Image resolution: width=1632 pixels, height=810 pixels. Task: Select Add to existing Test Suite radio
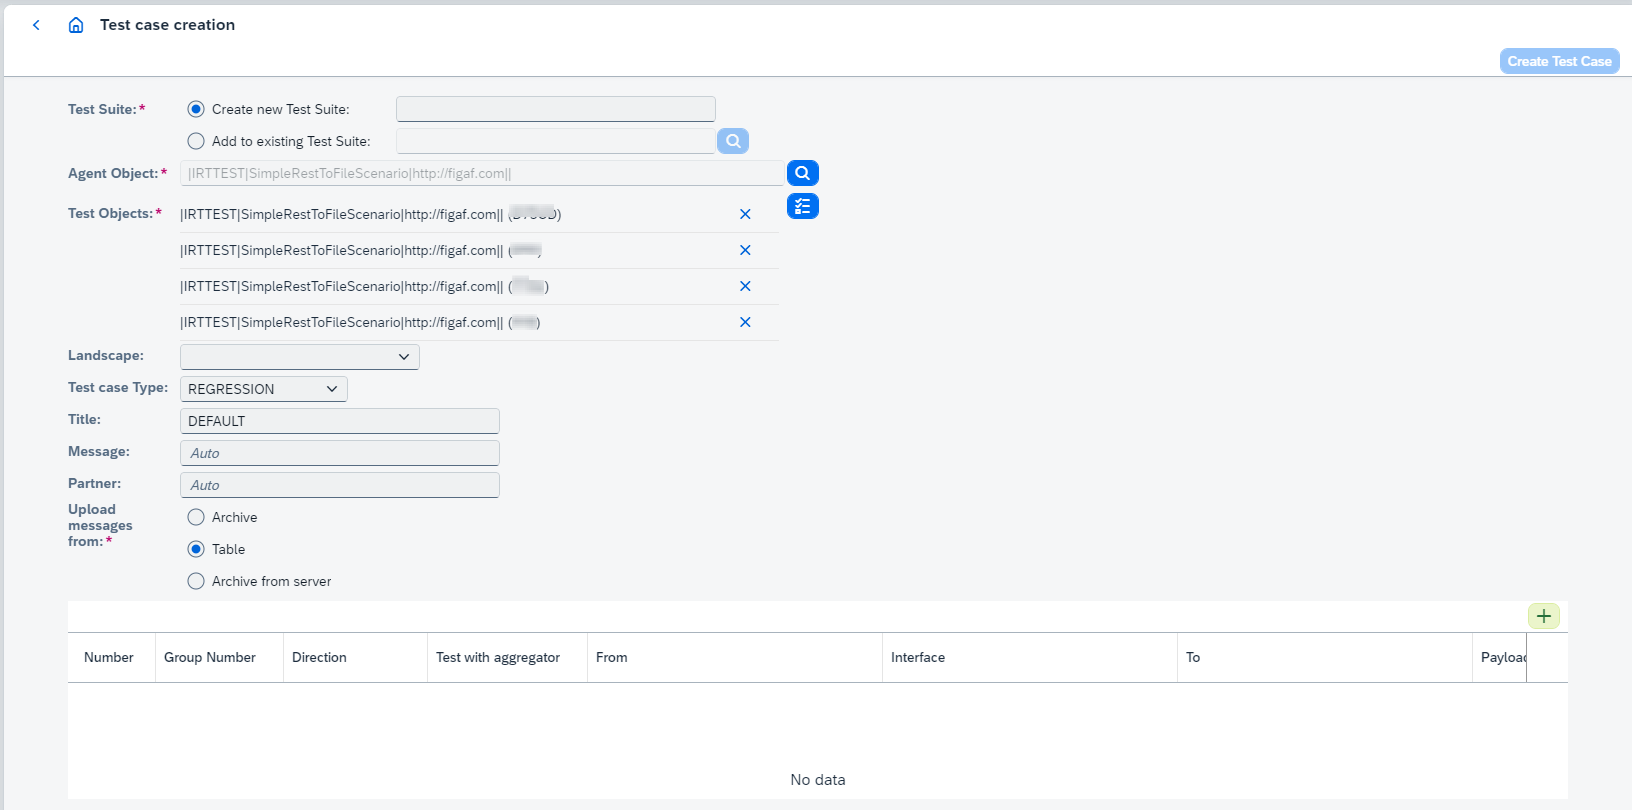pyautogui.click(x=196, y=141)
